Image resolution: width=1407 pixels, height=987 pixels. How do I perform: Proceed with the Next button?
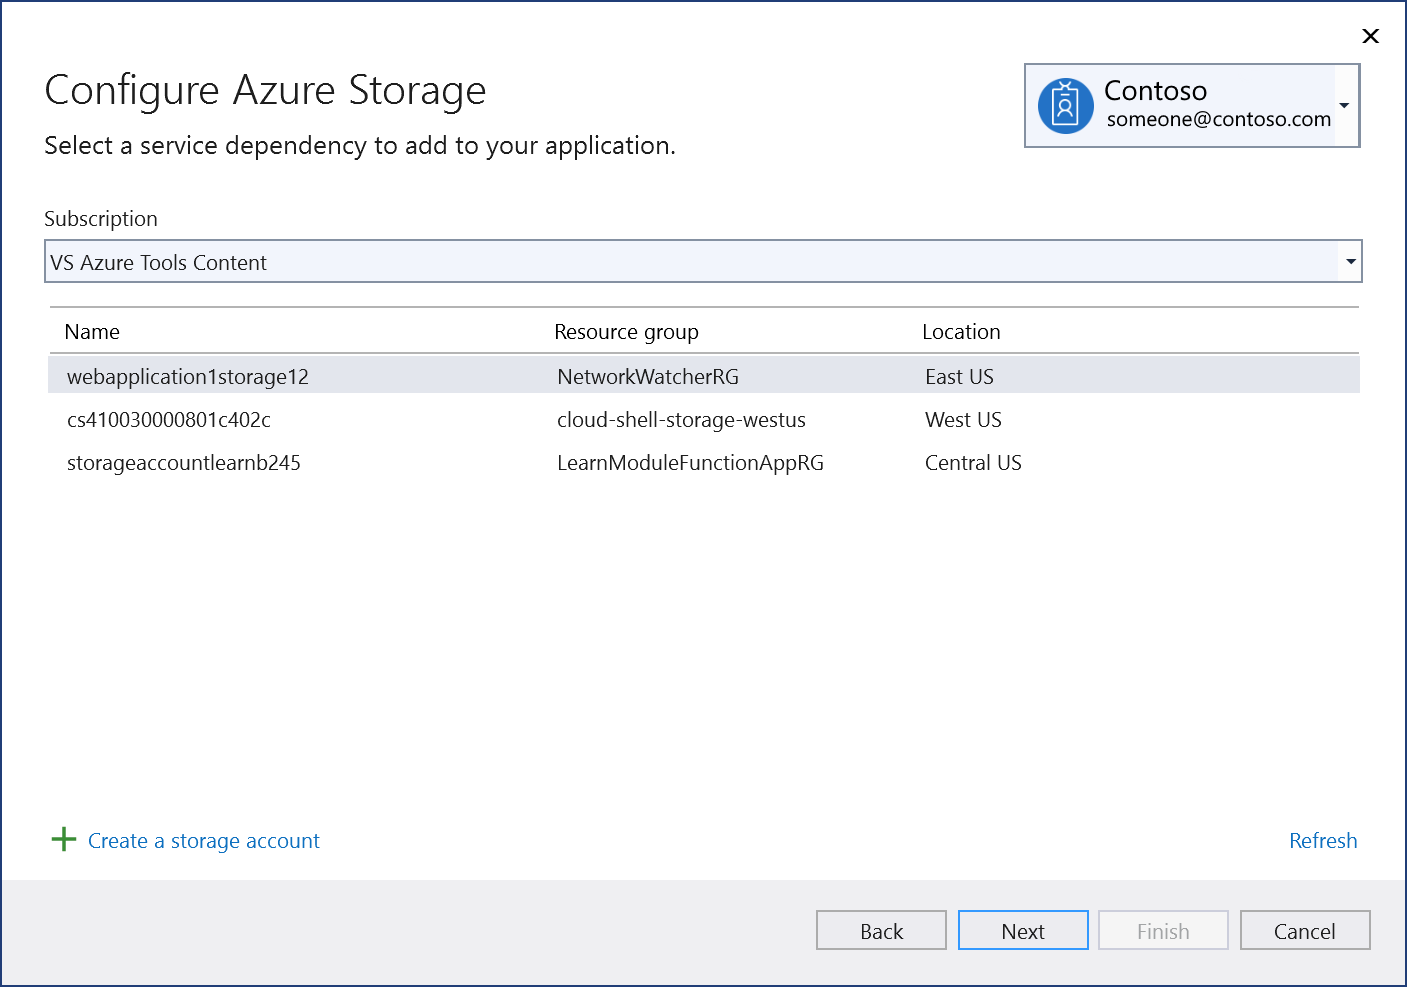point(1023,930)
